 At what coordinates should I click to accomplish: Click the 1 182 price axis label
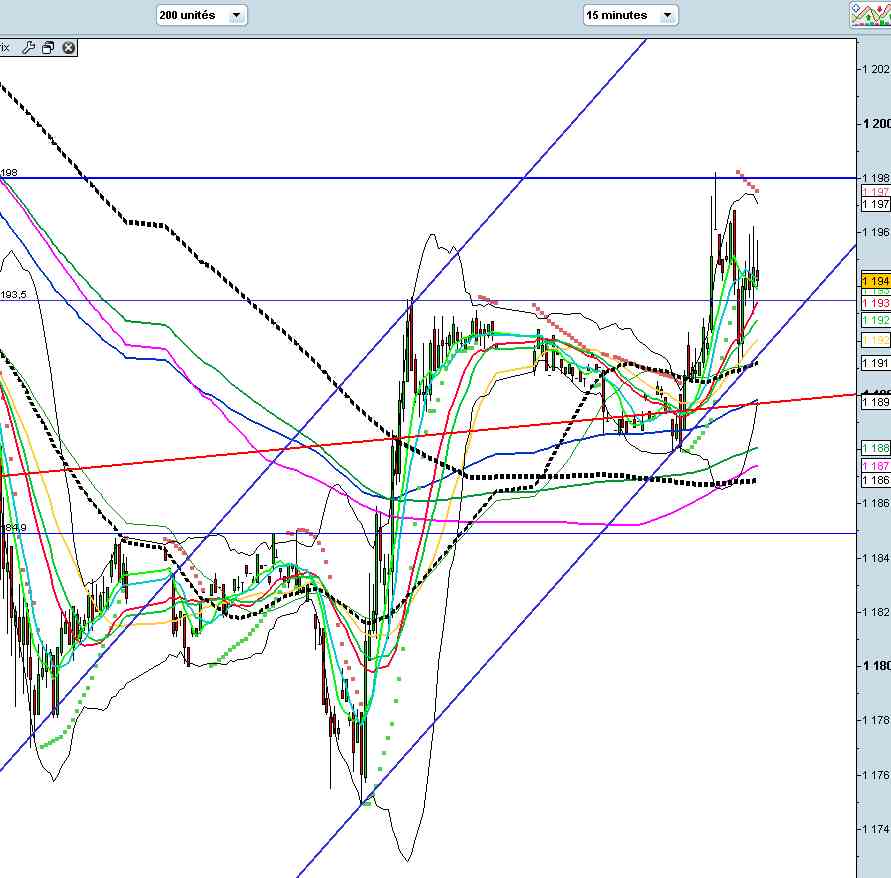876,612
